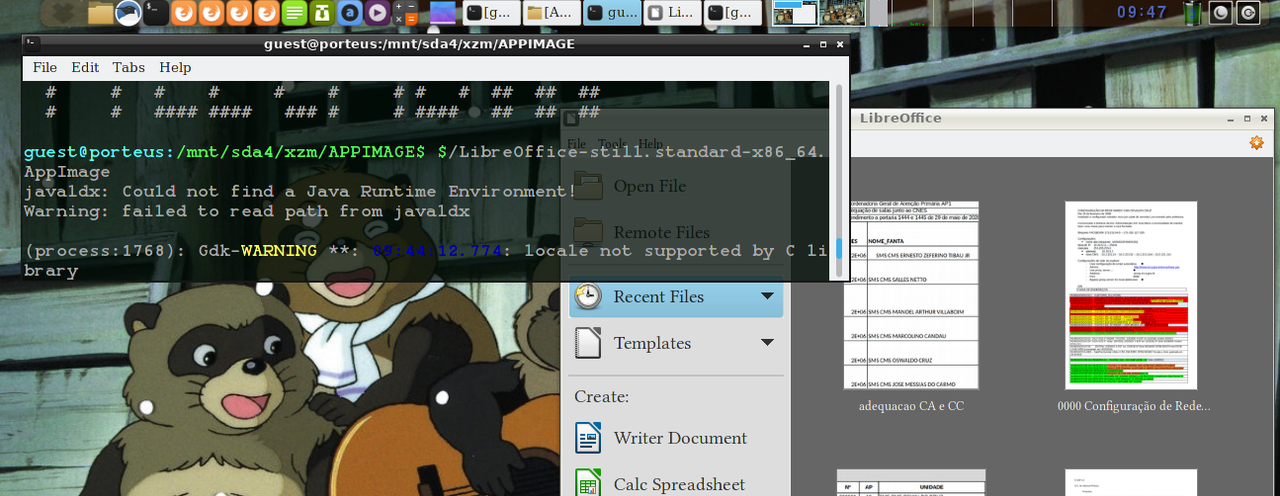The image size is (1280, 496).
Task: Switch to second workspace in pager
Action: (x=842, y=13)
